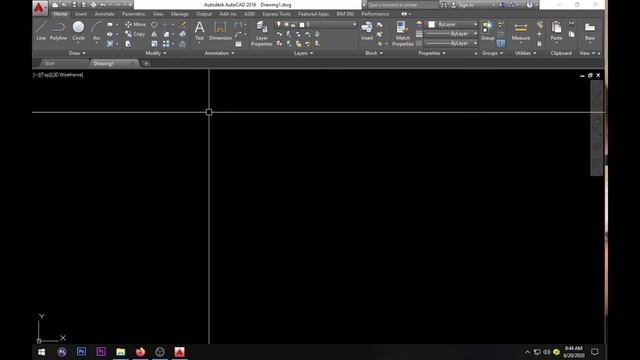The height and width of the screenshot is (360, 640).
Task: Expand the Annotation panel
Action: coord(220,53)
